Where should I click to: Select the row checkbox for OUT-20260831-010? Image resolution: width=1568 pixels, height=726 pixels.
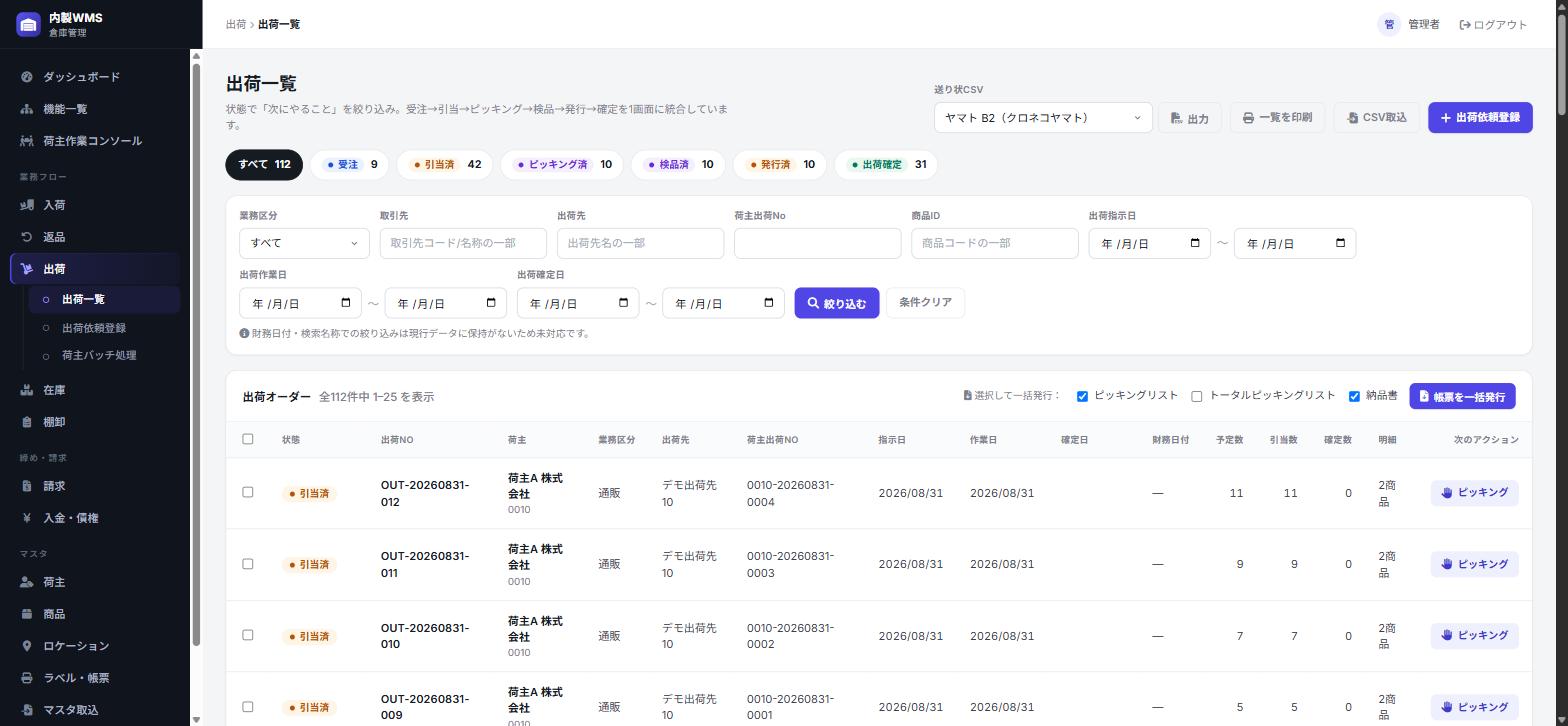click(248, 635)
